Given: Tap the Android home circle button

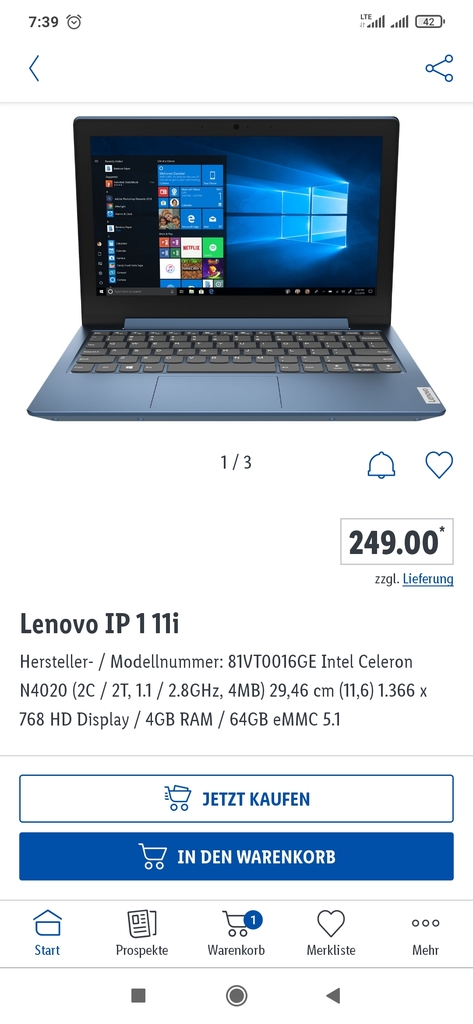Looking at the screenshot, I should point(236,995).
